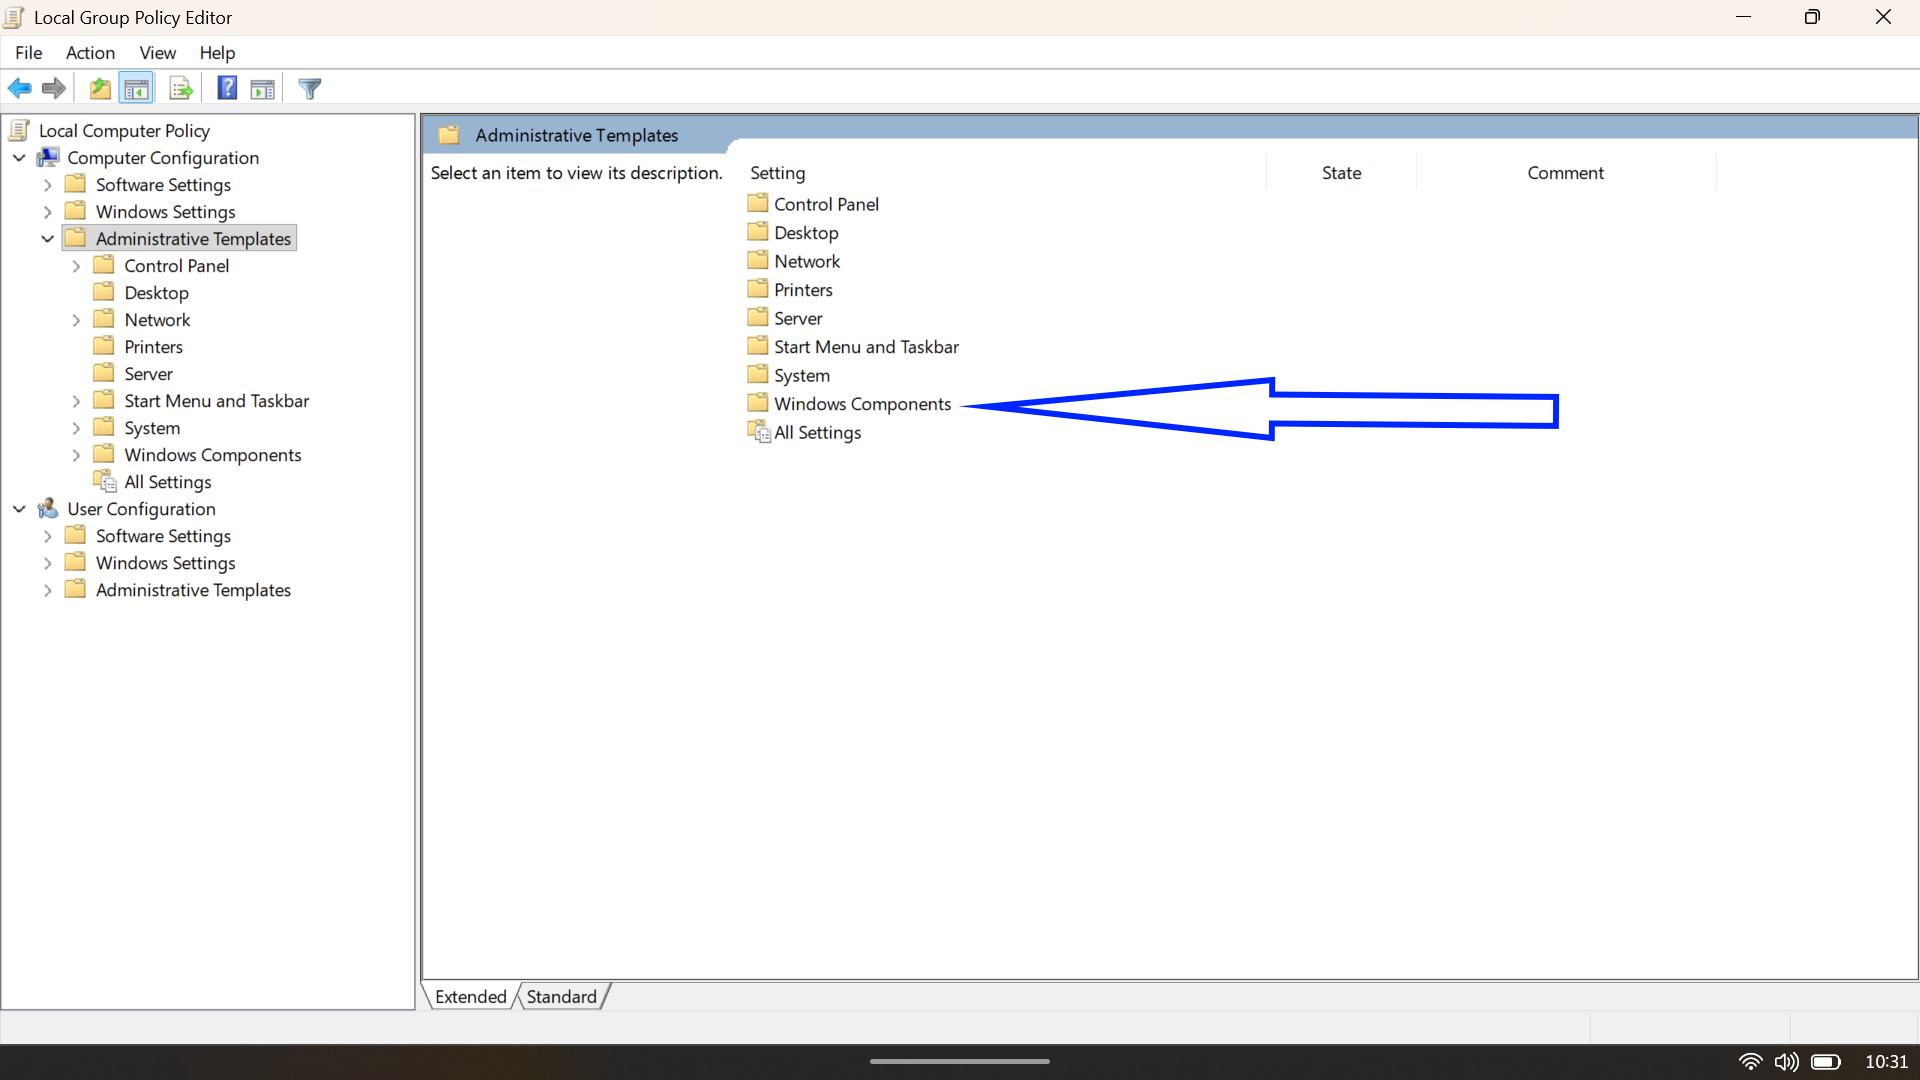
Task: Open Help using the blue question mark icon
Action: coord(226,88)
